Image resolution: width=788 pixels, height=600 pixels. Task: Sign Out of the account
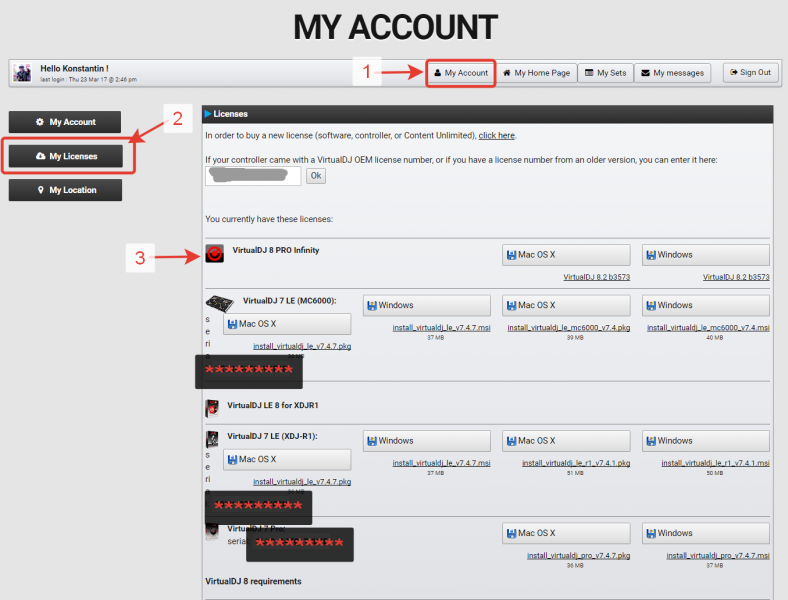pyautogui.click(x=750, y=72)
